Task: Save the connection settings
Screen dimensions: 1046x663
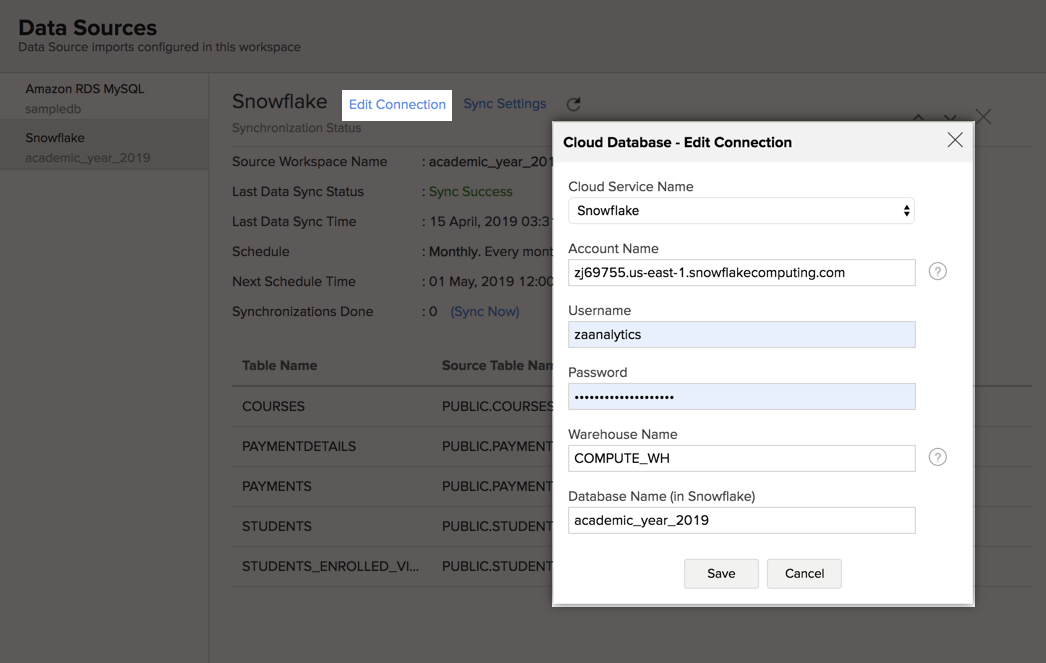Action: click(x=721, y=573)
